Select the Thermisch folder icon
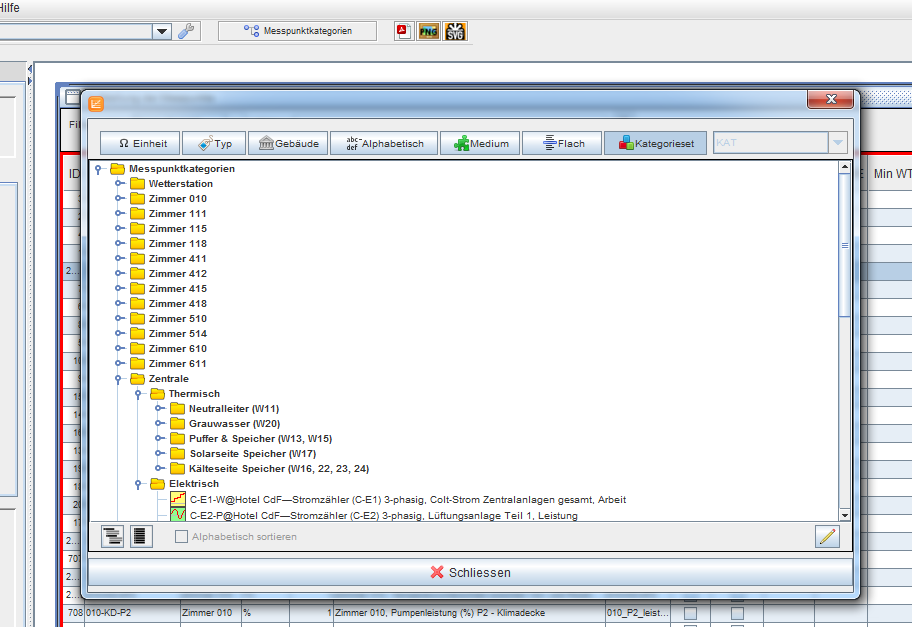 click(158, 394)
